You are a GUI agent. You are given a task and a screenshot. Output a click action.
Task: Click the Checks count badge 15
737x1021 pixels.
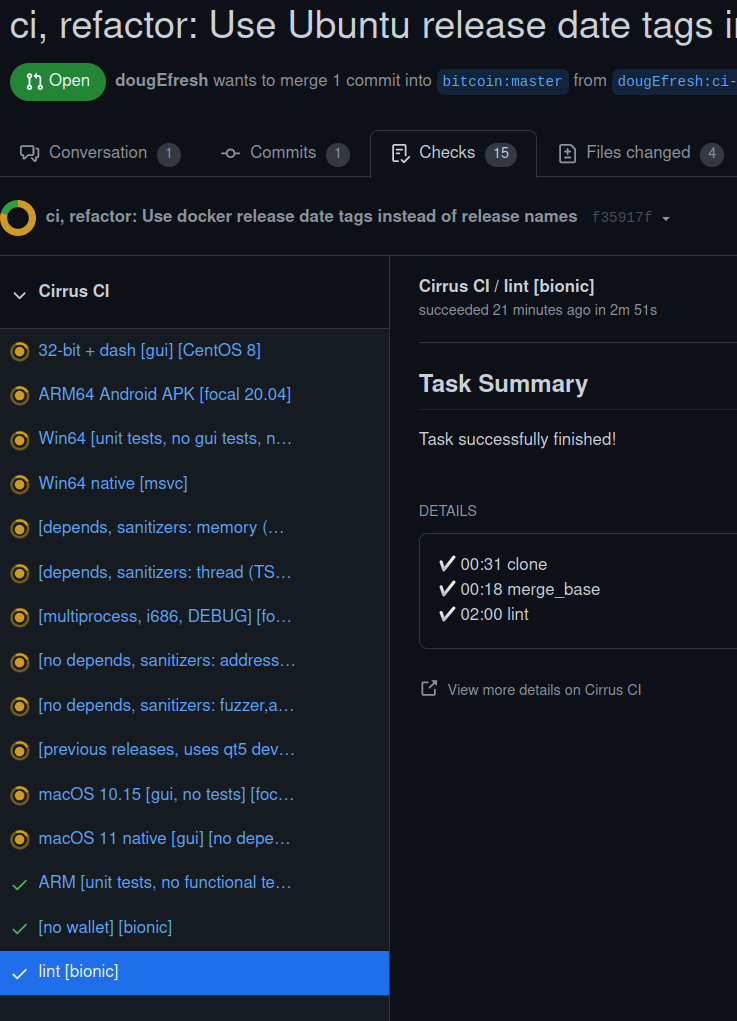coord(501,154)
